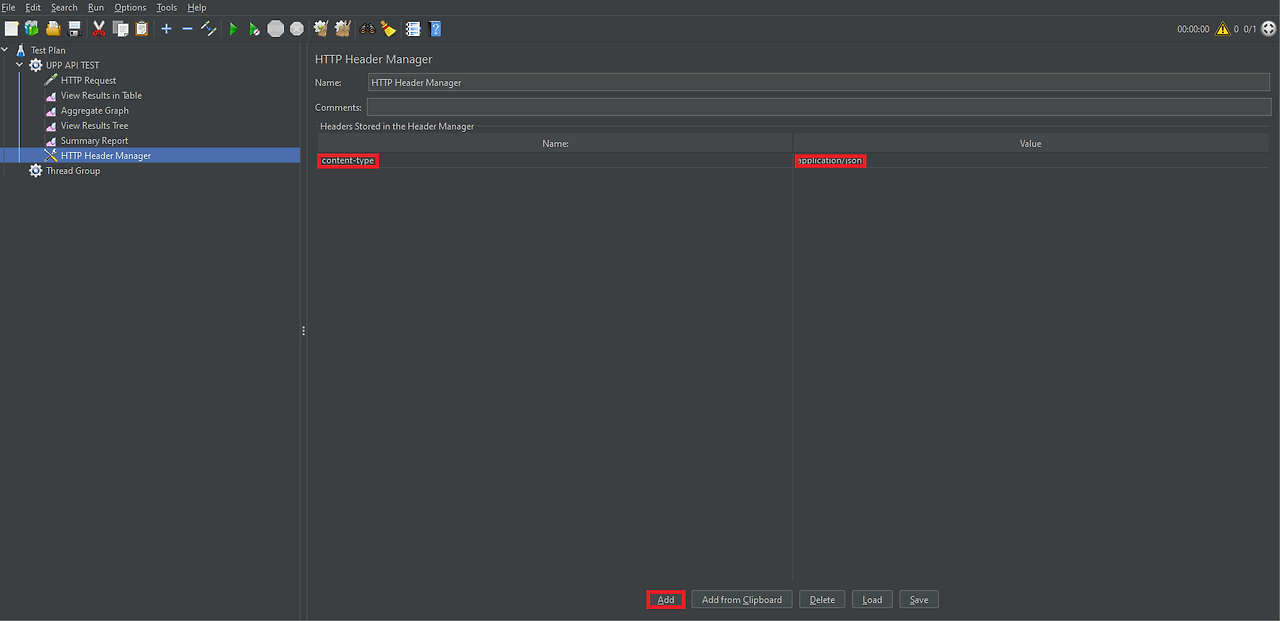Open the Search menu
The height and width of the screenshot is (621, 1280).
click(64, 7)
